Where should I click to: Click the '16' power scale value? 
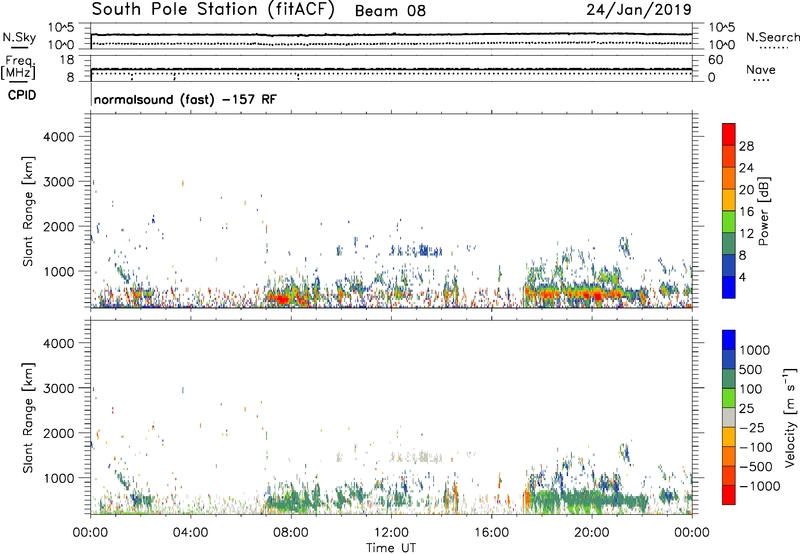[746, 211]
